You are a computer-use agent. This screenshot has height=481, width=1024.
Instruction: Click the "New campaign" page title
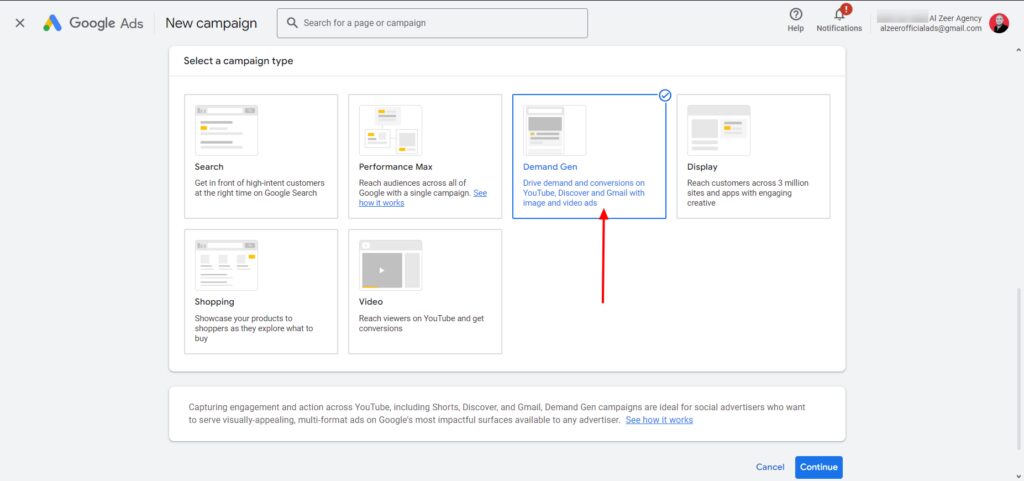coord(211,23)
